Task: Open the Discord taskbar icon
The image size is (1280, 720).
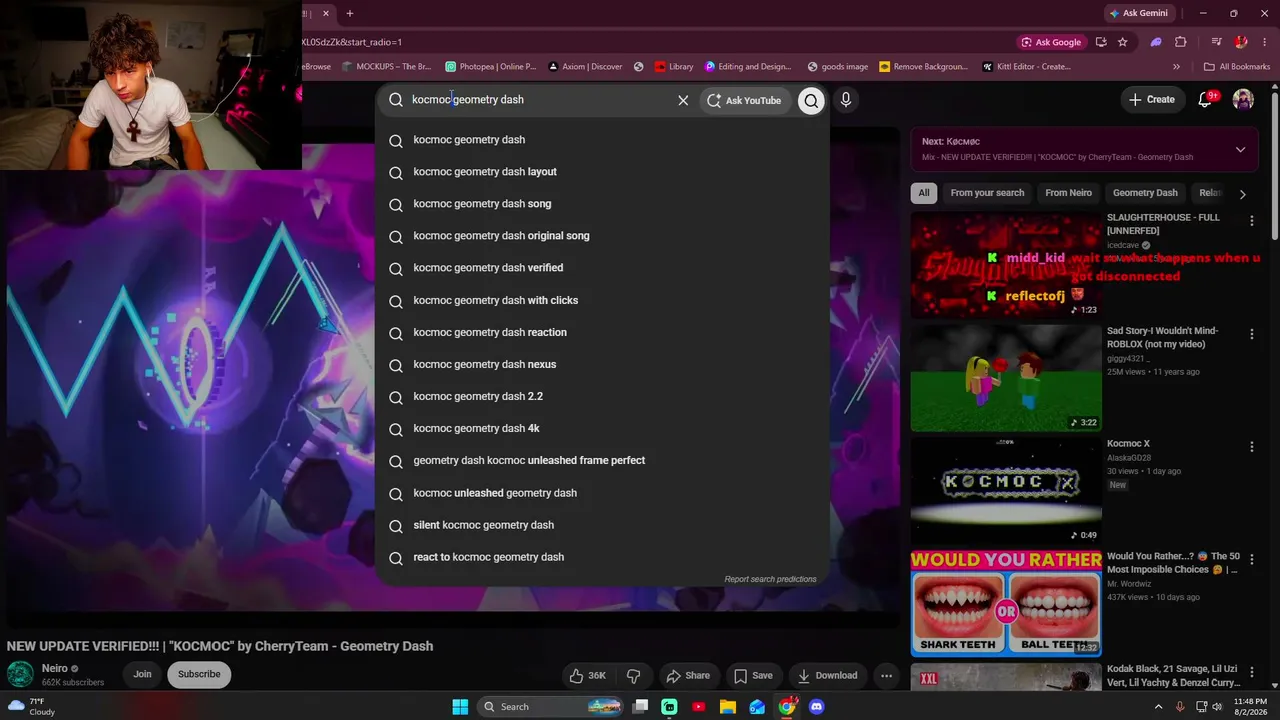Action: [x=816, y=707]
